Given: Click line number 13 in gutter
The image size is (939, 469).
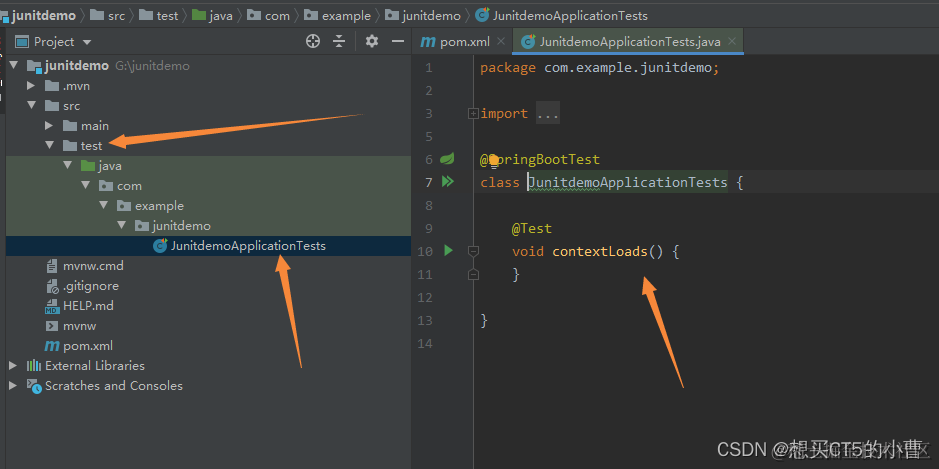Looking at the screenshot, I should pos(424,320).
